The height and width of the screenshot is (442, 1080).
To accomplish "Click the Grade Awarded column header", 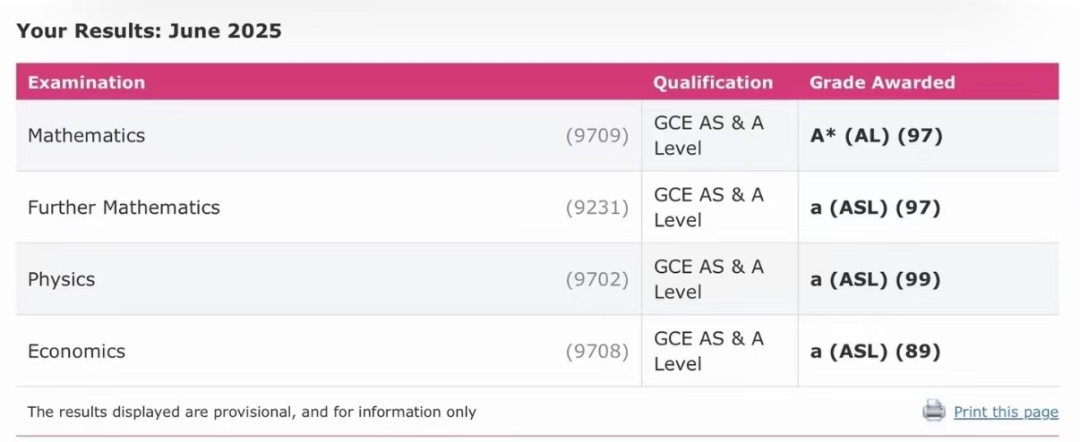I will 882,83.
